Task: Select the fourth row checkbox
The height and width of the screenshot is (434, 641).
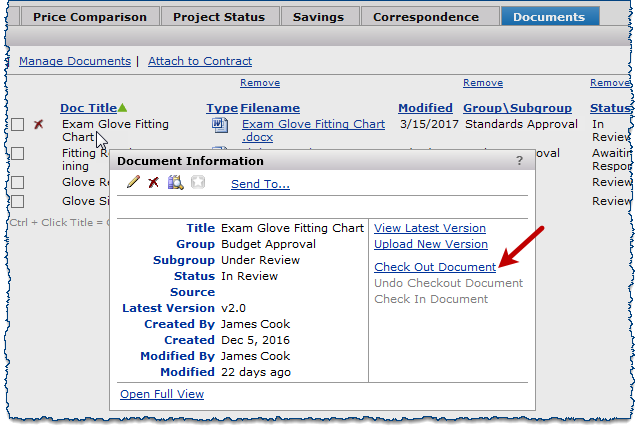Action: pos(17,202)
